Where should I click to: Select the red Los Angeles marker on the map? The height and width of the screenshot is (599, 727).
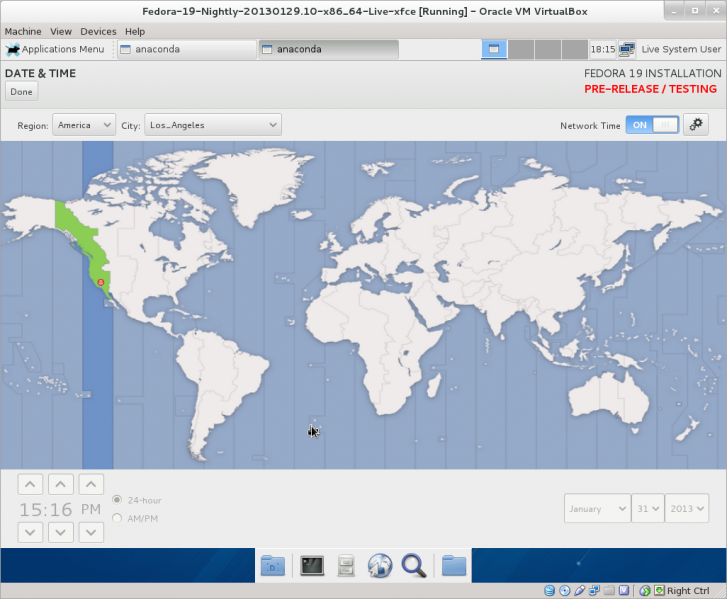coord(101,282)
